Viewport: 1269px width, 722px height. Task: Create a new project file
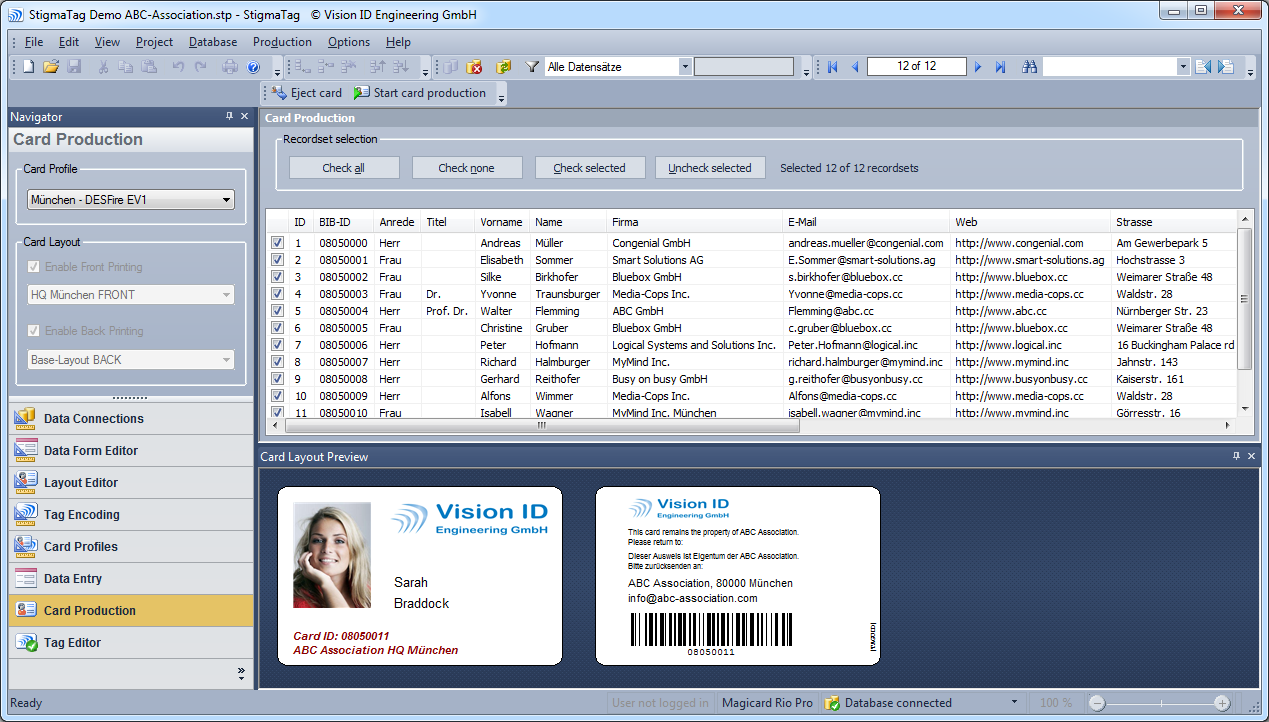(x=30, y=67)
